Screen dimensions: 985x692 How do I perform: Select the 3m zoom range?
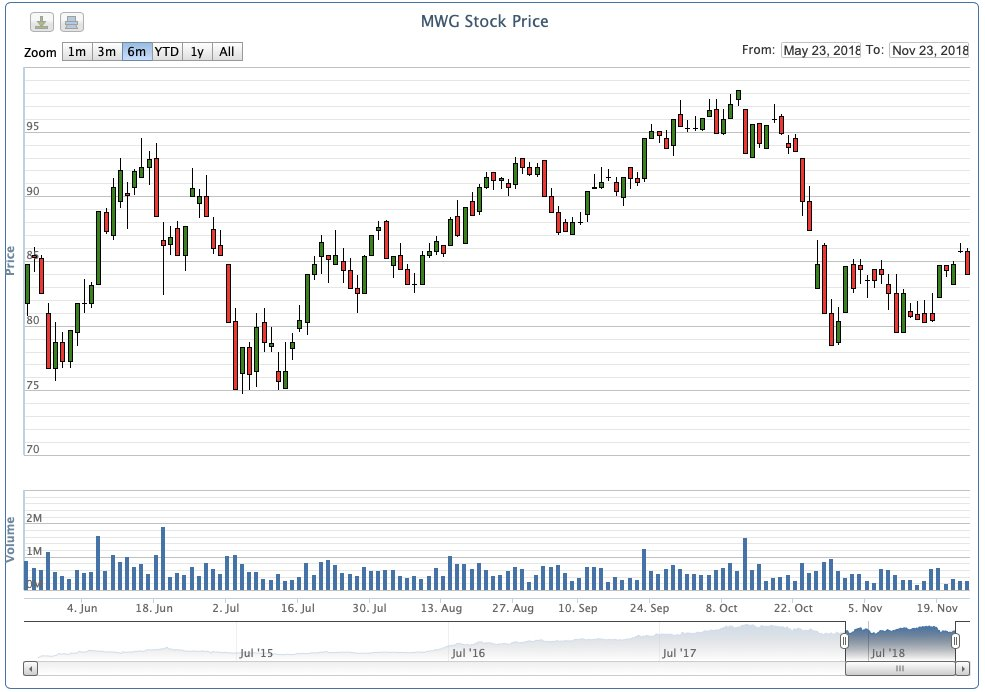107,52
